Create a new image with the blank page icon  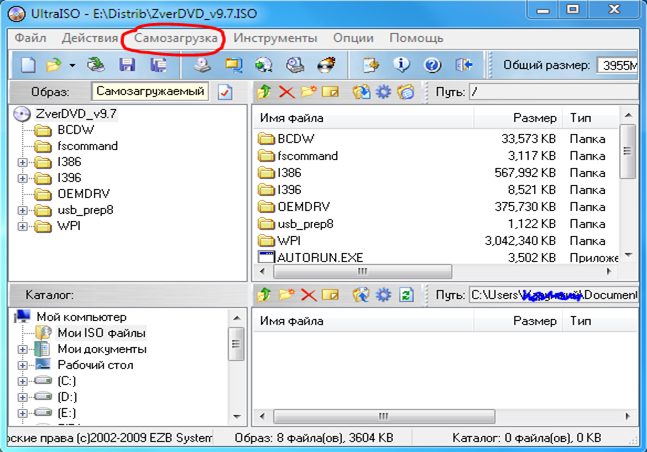click(x=28, y=65)
